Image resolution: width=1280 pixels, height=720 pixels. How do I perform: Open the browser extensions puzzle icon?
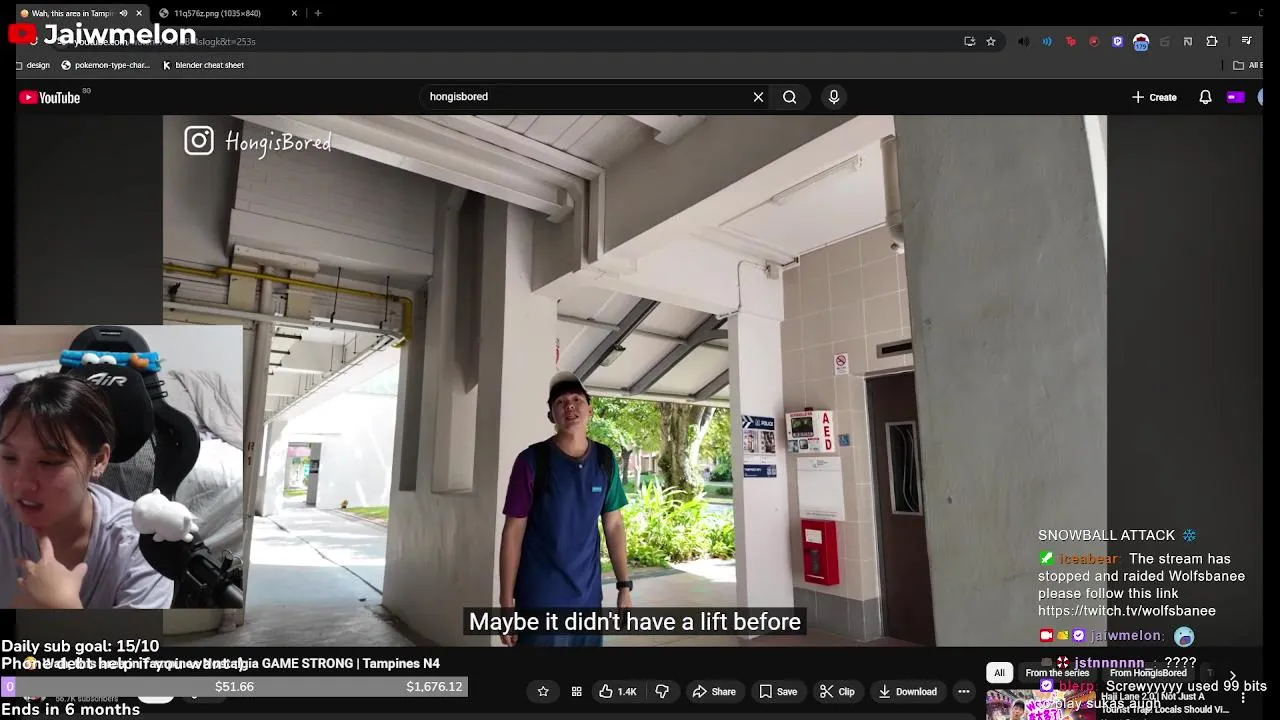point(1212,41)
